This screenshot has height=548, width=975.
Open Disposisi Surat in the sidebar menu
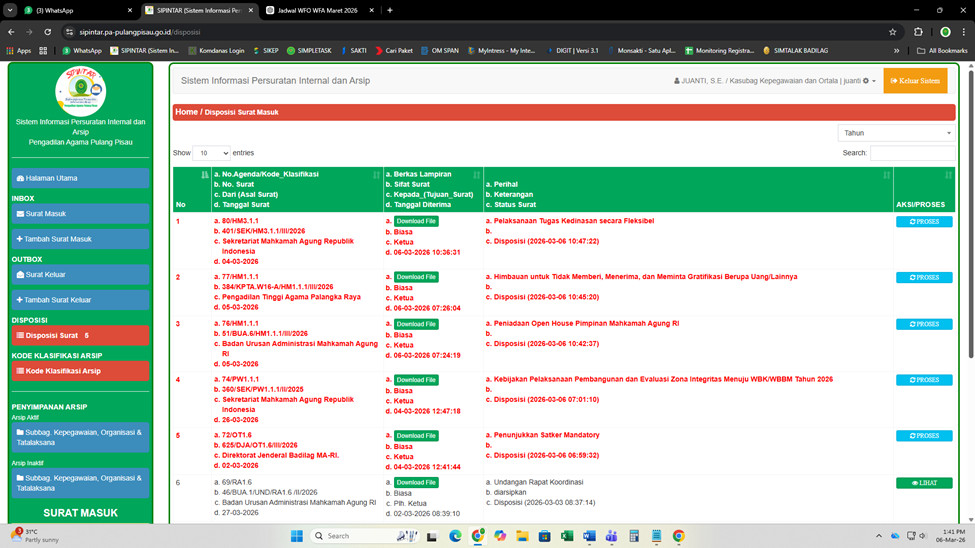(x=80, y=336)
